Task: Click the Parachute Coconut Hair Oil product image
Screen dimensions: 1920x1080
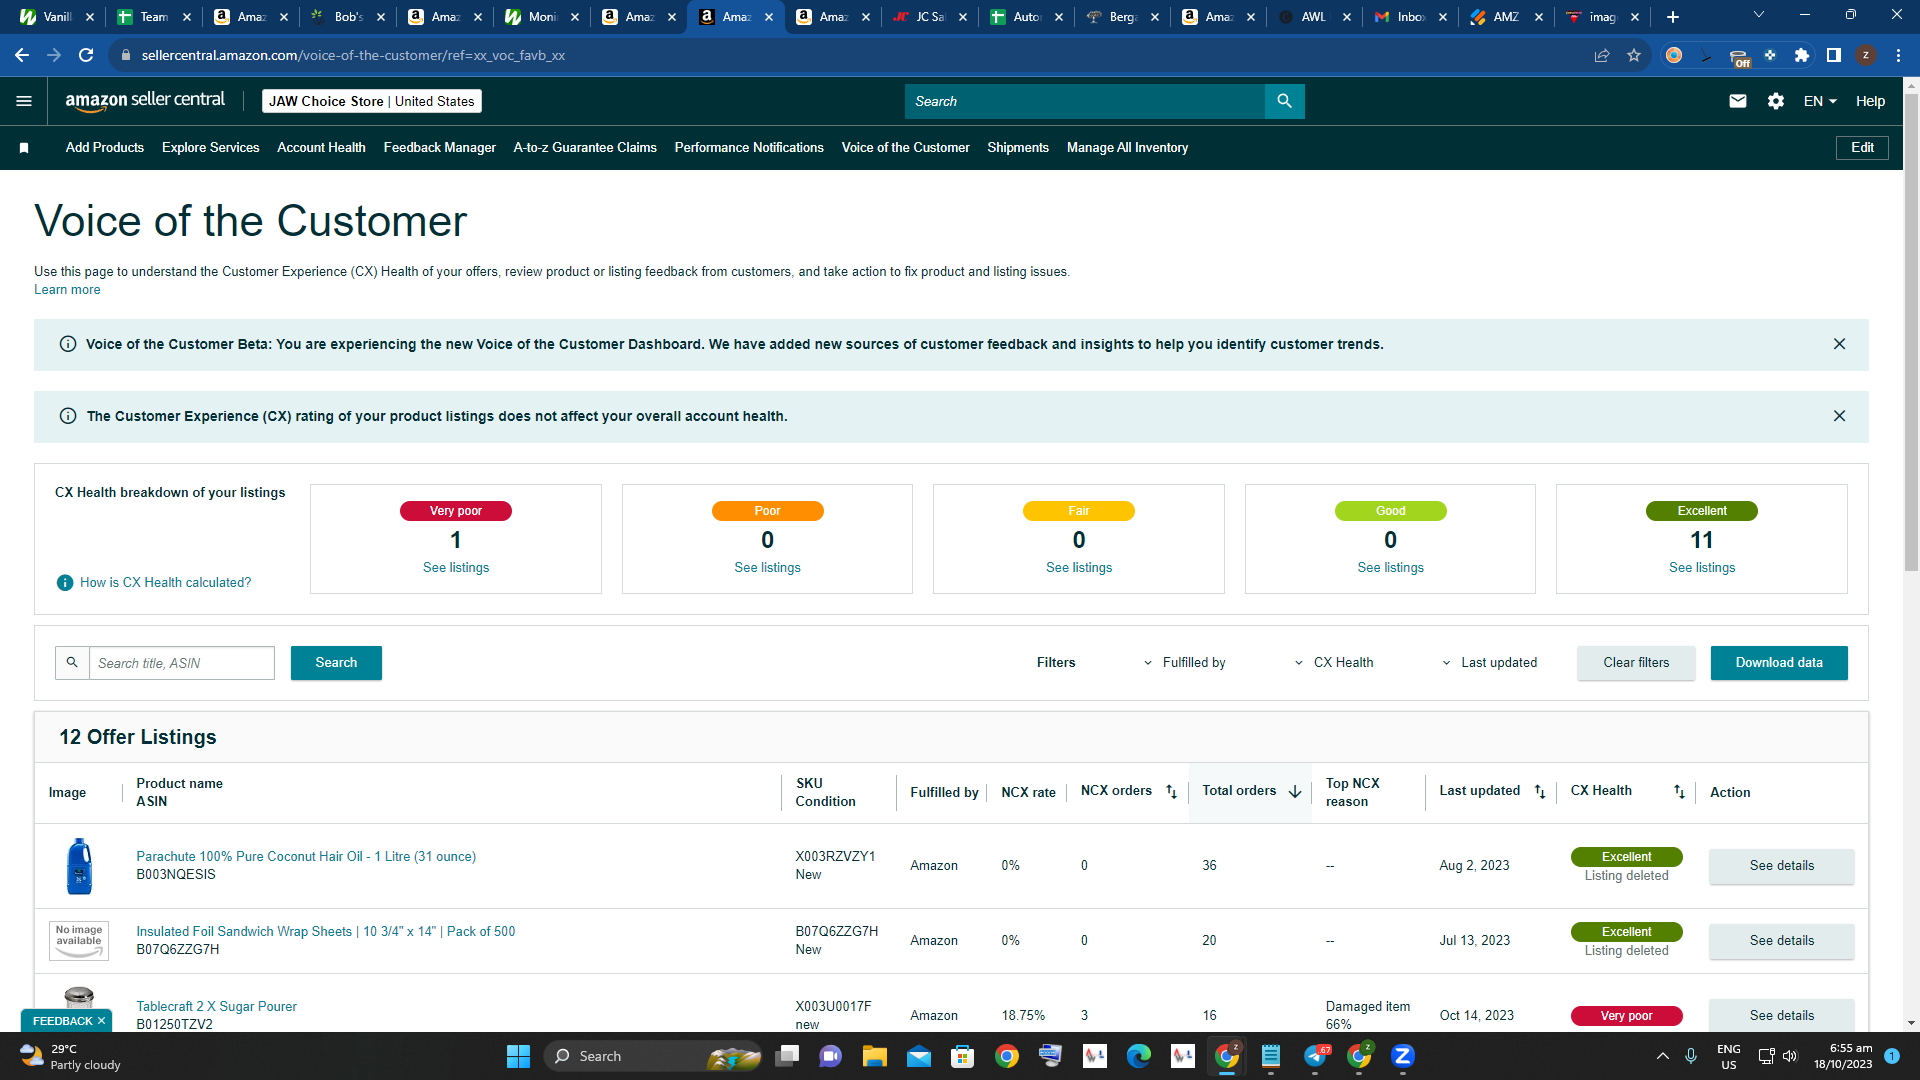Action: [79, 866]
